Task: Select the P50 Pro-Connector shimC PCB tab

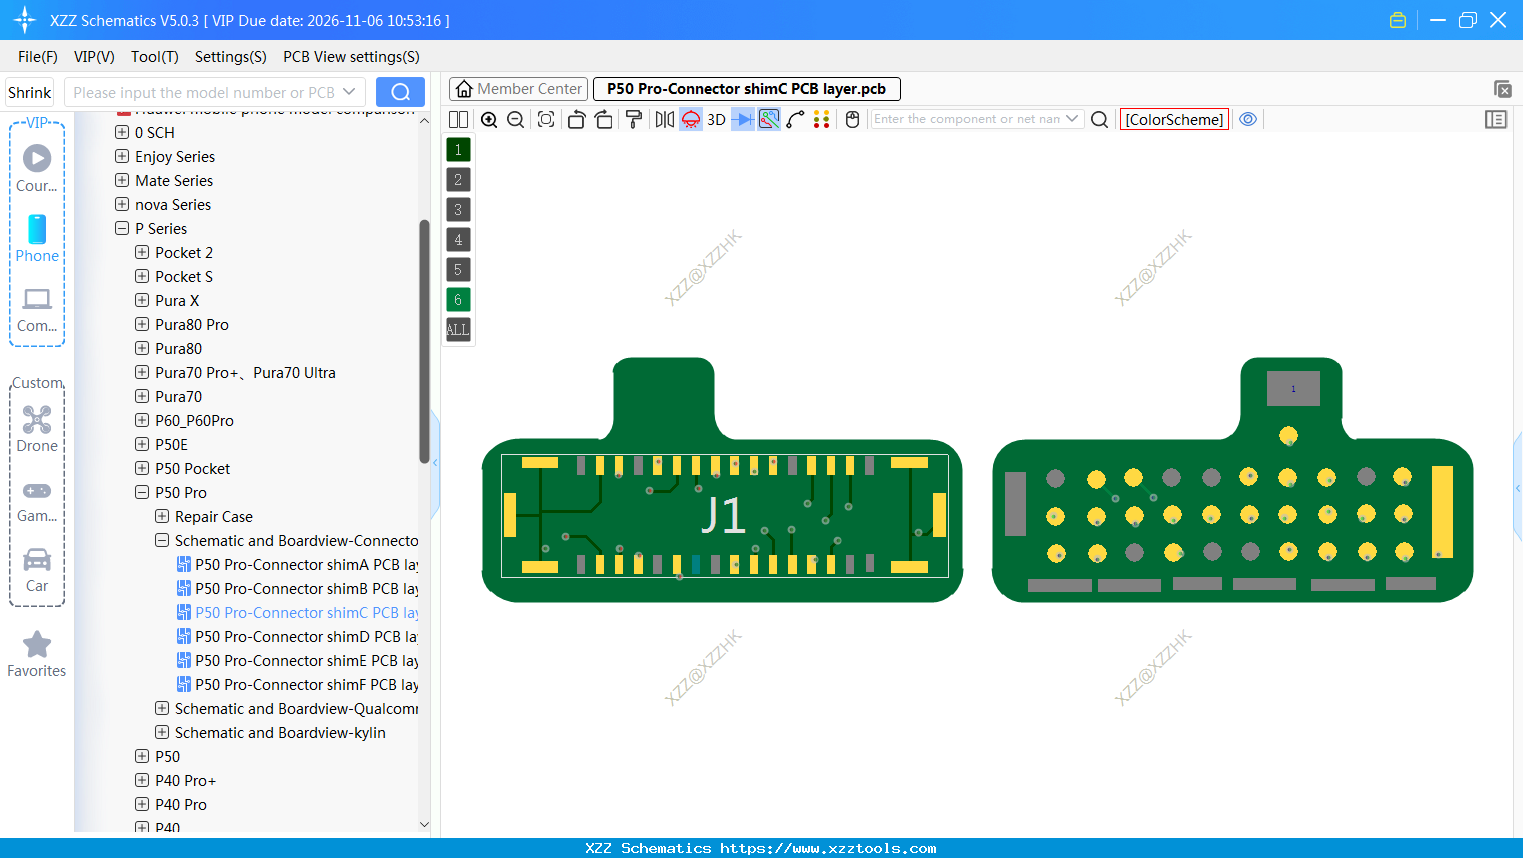Action: pyautogui.click(x=746, y=88)
